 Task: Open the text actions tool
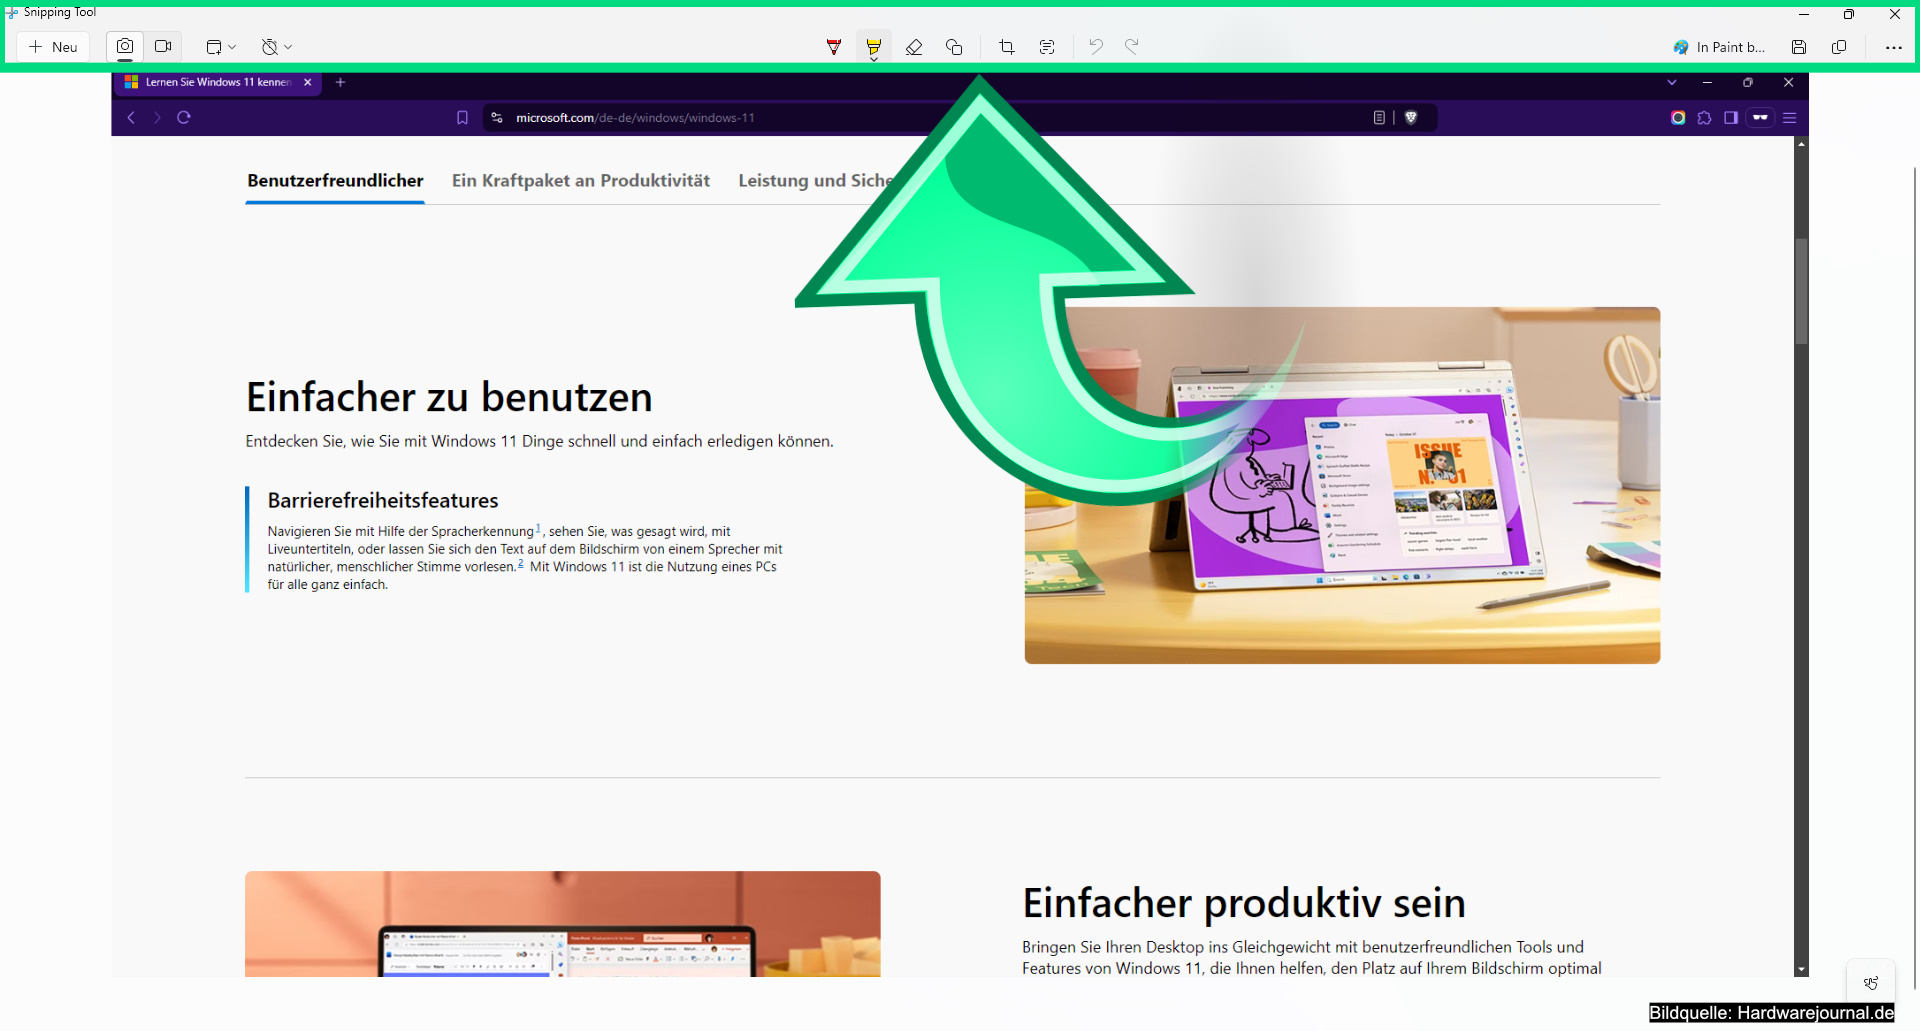click(1047, 47)
